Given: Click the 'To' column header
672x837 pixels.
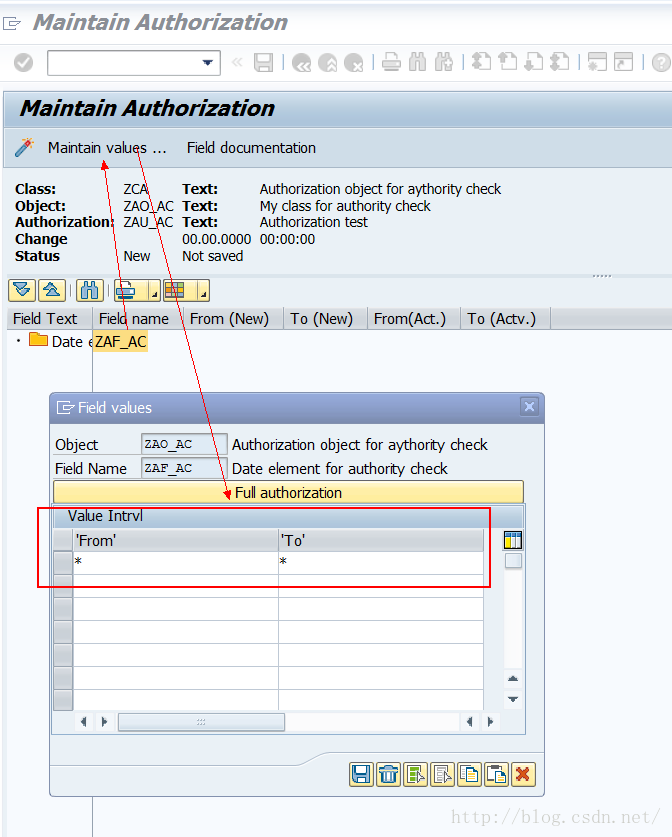Looking at the screenshot, I should pos(381,540).
